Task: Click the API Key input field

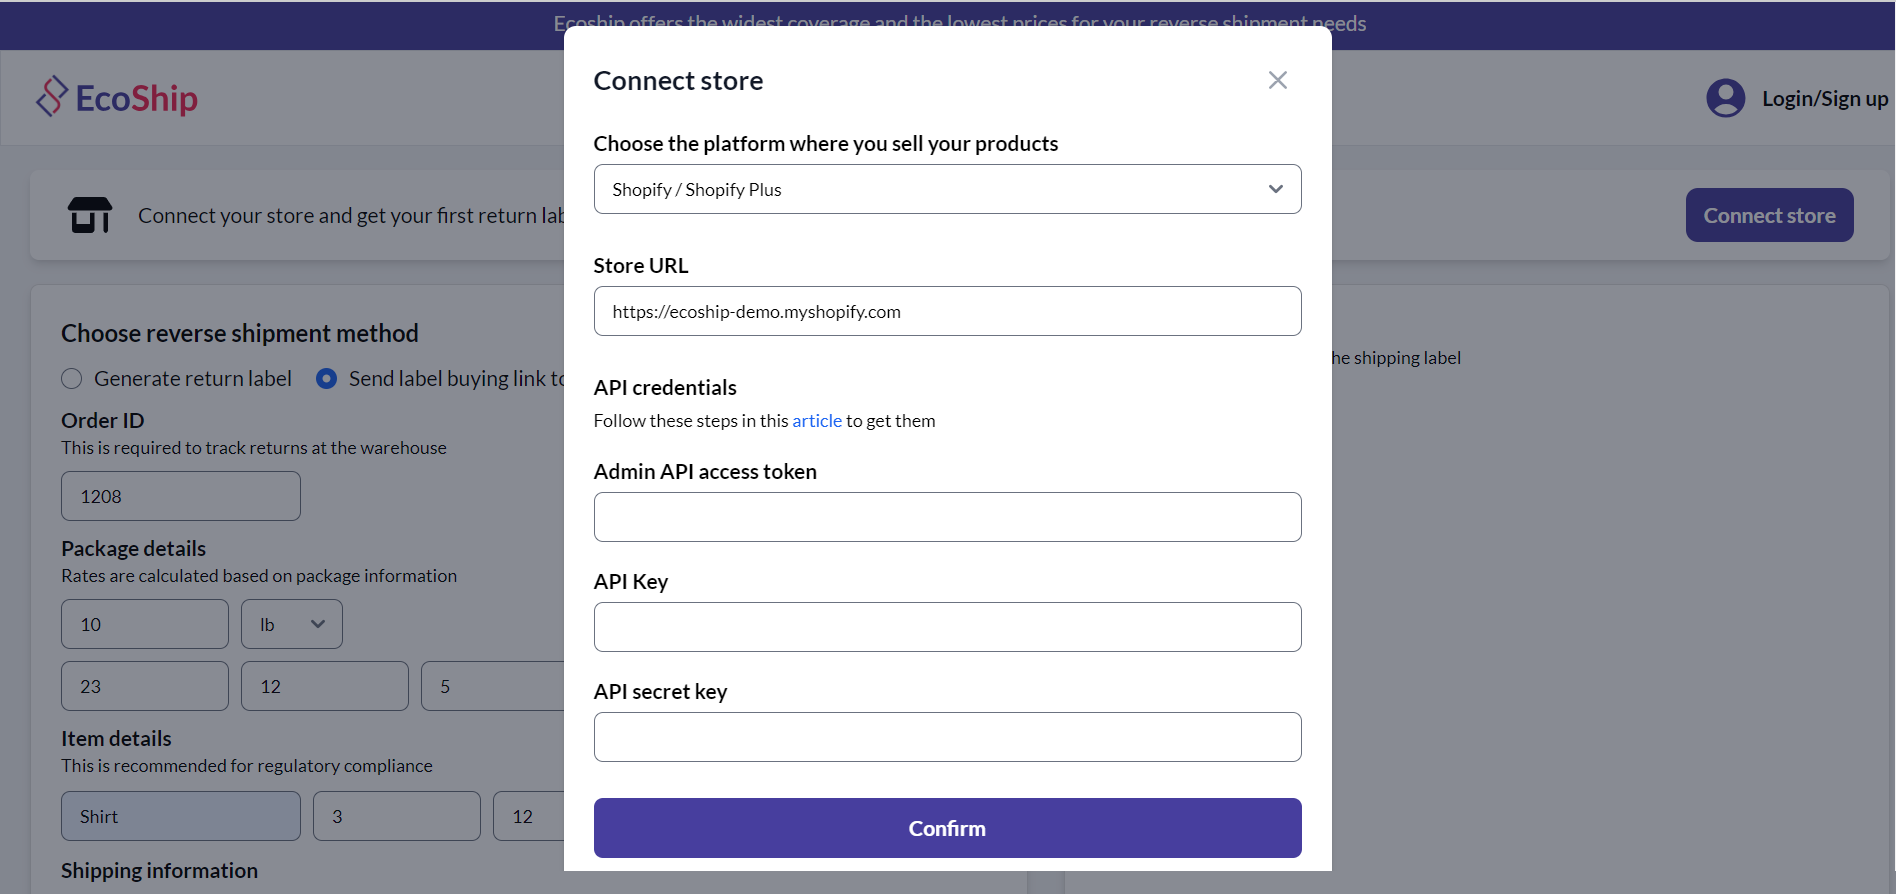Action: (x=947, y=627)
